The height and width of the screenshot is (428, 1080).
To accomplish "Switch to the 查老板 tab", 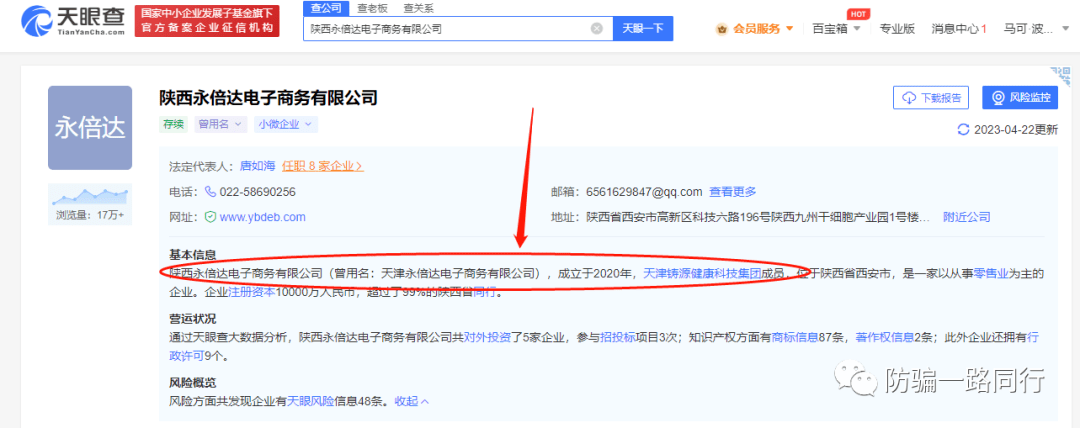I will click(372, 9).
